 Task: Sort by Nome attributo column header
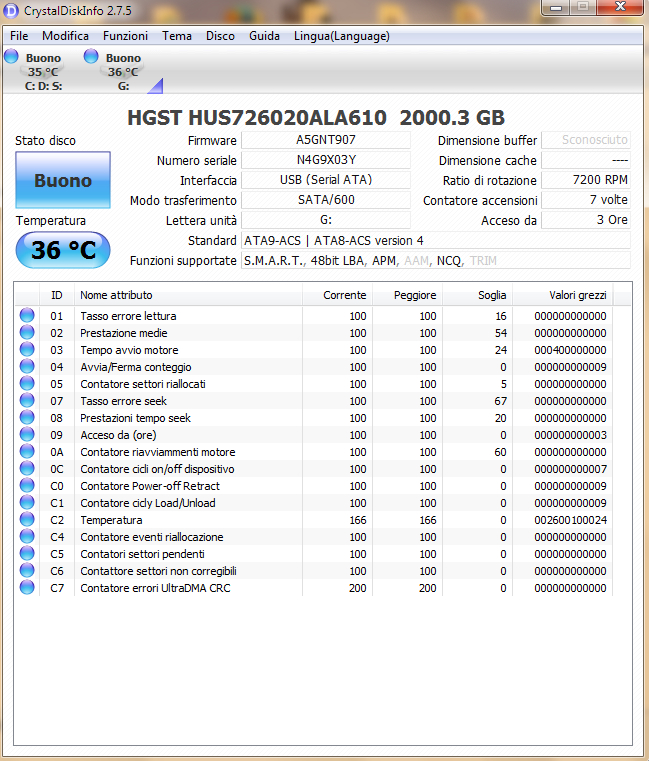pyautogui.click(x=188, y=295)
